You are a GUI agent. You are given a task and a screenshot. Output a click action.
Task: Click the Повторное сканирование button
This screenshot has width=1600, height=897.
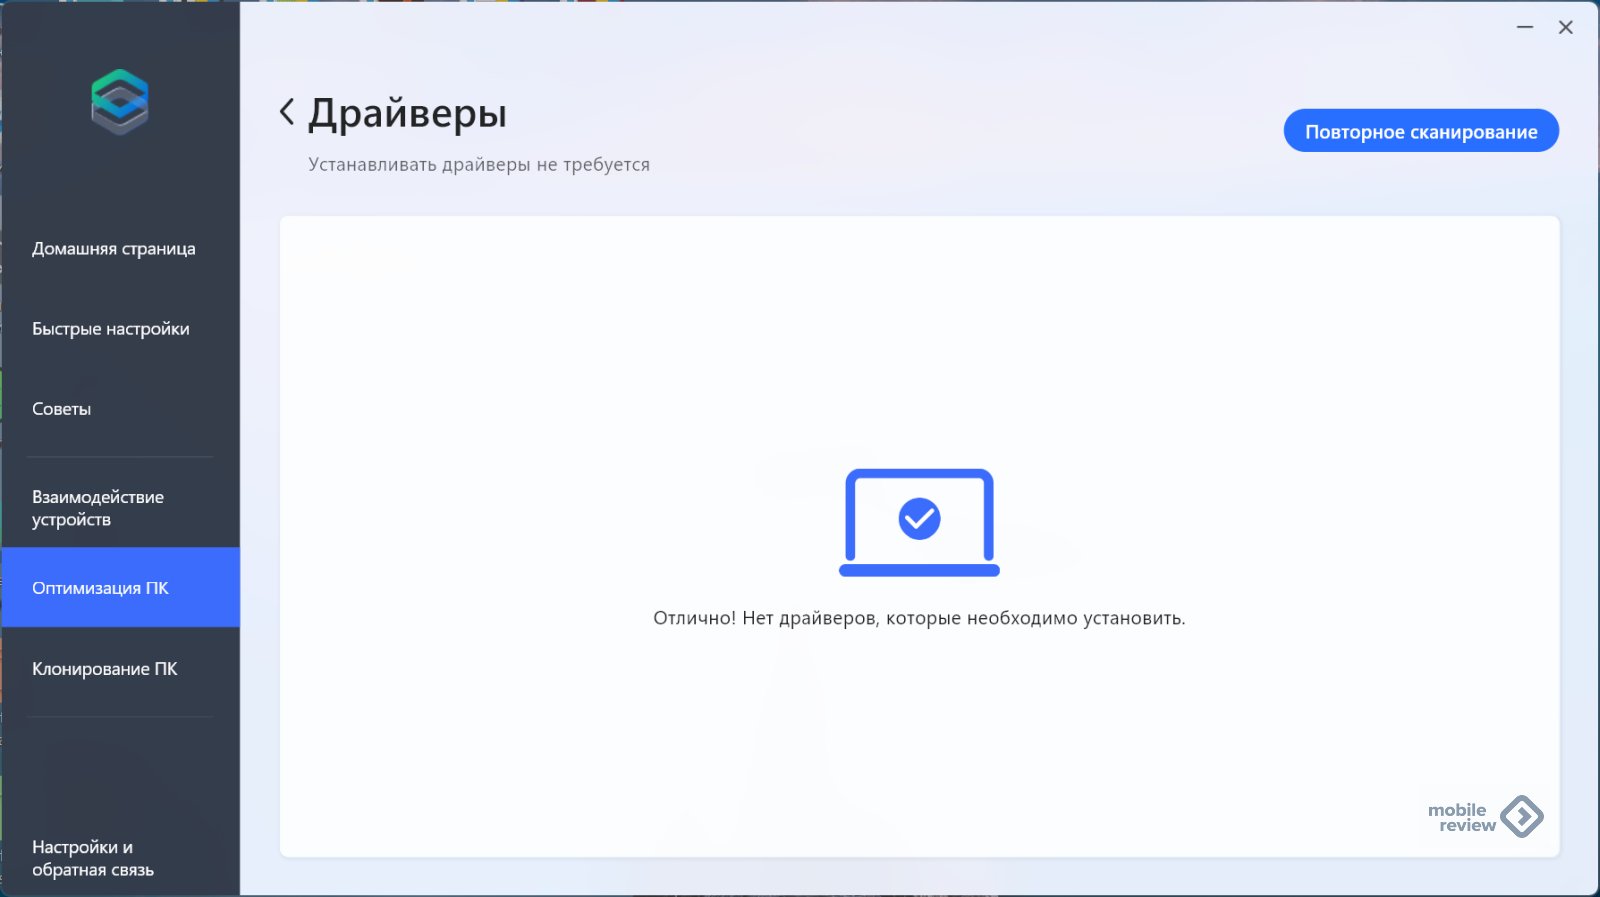(1420, 131)
